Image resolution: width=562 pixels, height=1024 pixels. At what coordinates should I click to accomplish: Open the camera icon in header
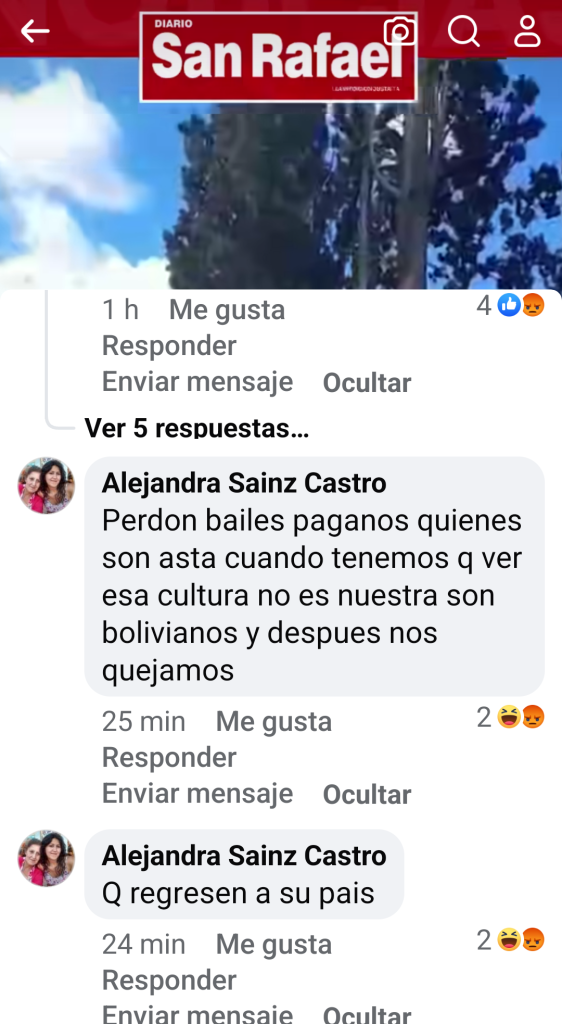pos(400,31)
